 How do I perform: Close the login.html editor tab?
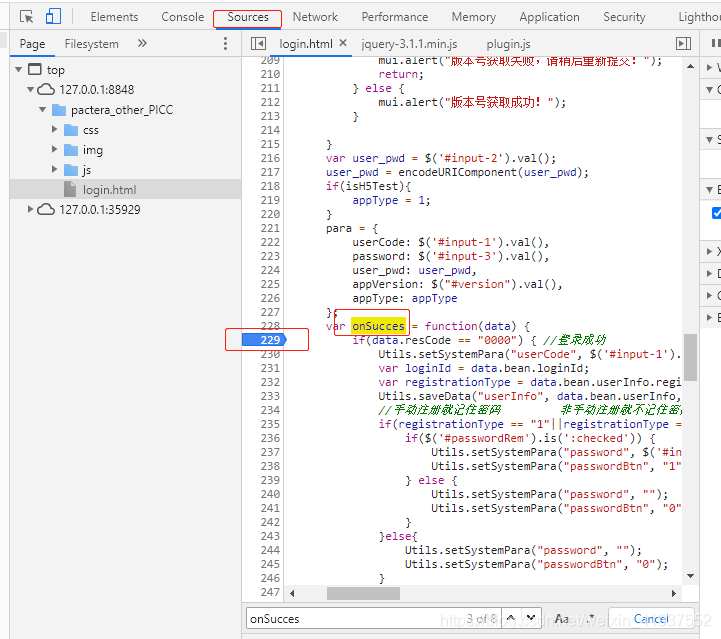pyautogui.click(x=343, y=43)
